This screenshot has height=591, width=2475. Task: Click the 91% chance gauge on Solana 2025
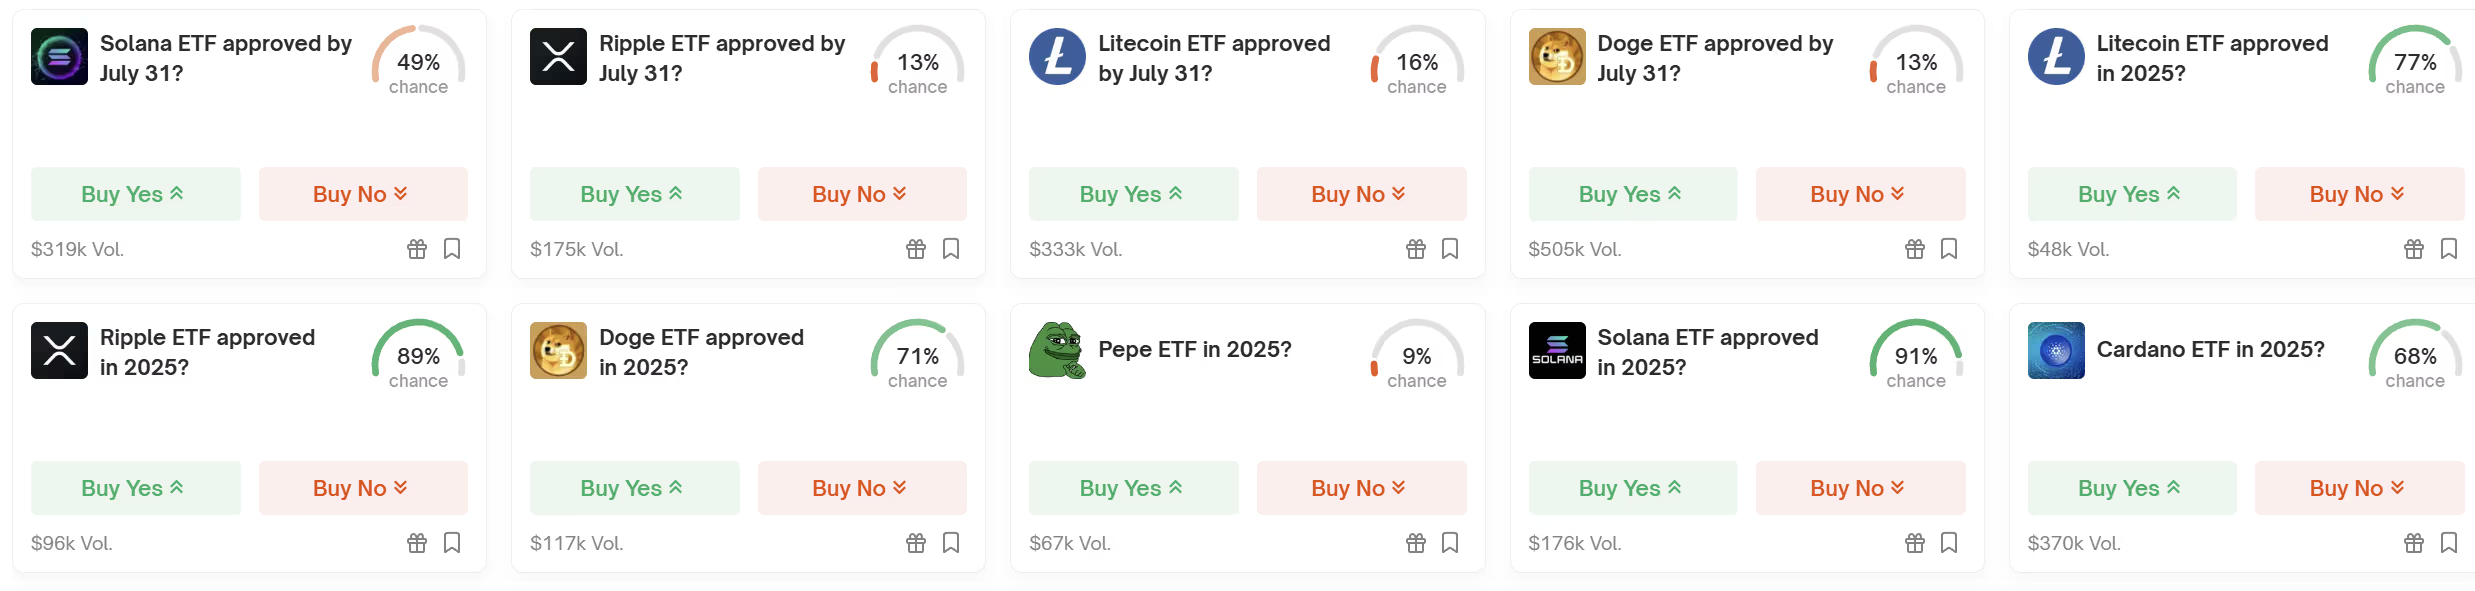pos(1916,355)
